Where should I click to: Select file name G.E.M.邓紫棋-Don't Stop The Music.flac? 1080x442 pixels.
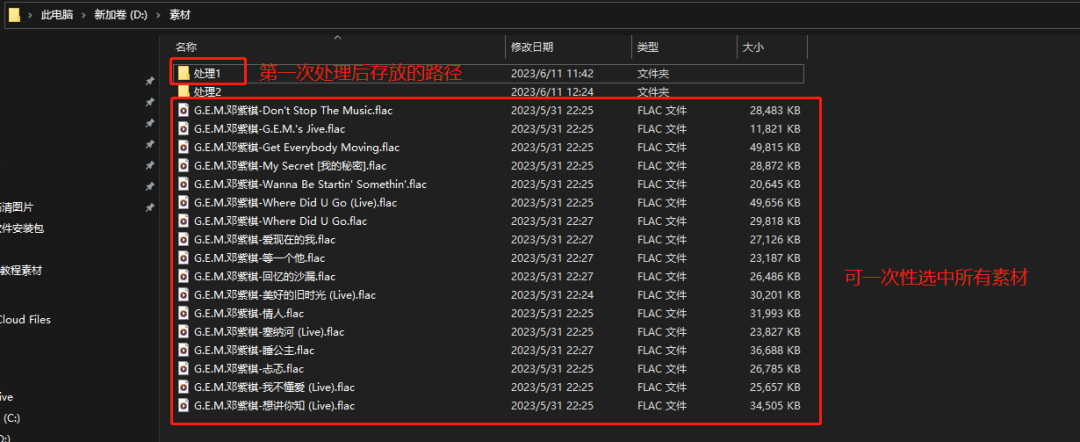[x=293, y=110]
